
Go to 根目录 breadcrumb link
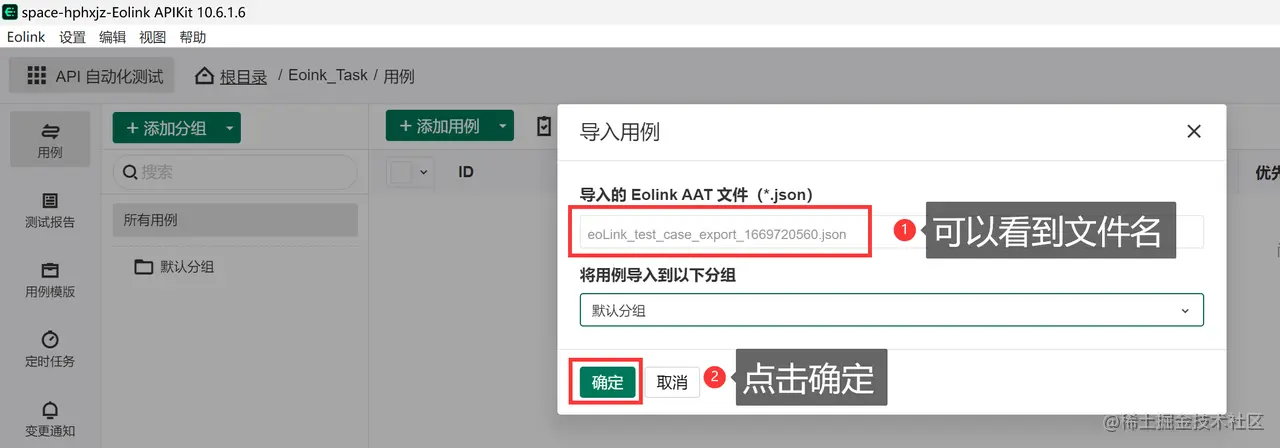pyautogui.click(x=243, y=76)
